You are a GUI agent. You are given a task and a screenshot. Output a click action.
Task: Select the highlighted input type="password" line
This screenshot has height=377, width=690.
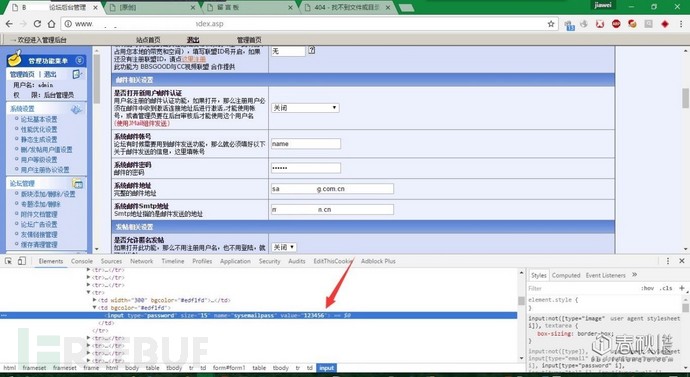click(x=259, y=315)
